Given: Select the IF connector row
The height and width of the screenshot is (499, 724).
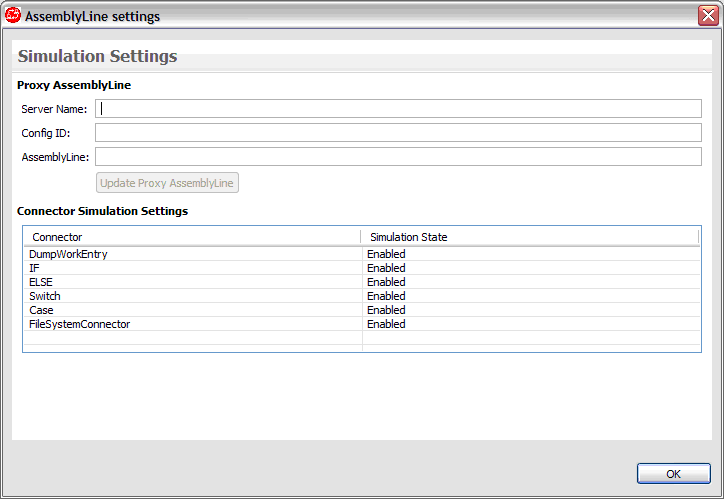Looking at the screenshot, I should click(362, 268).
